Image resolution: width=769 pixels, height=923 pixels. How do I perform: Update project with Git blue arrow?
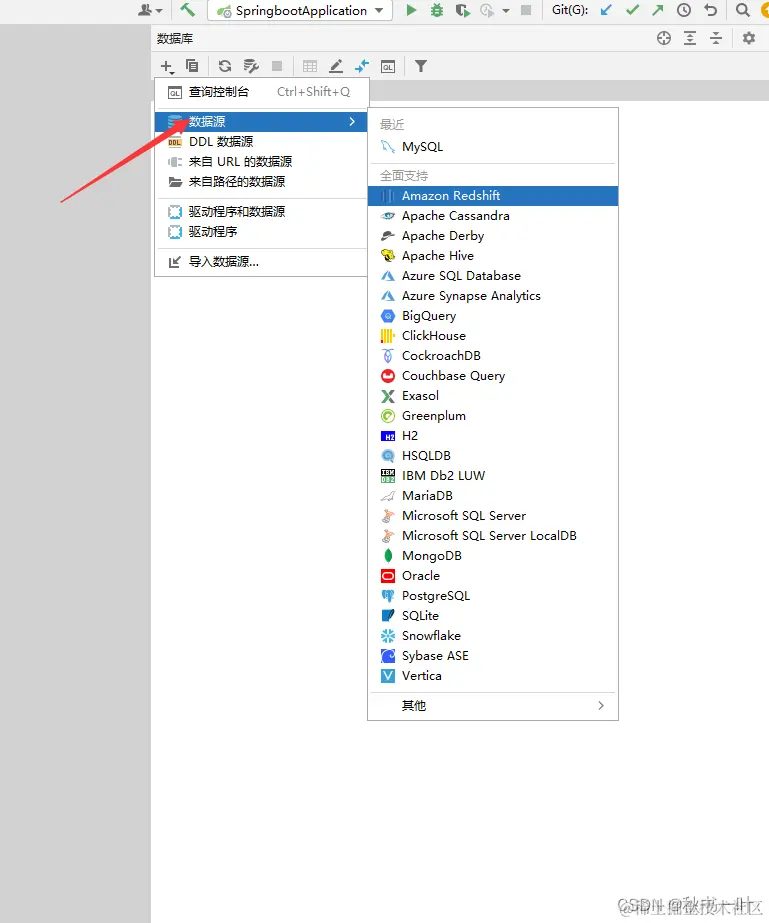(x=606, y=10)
